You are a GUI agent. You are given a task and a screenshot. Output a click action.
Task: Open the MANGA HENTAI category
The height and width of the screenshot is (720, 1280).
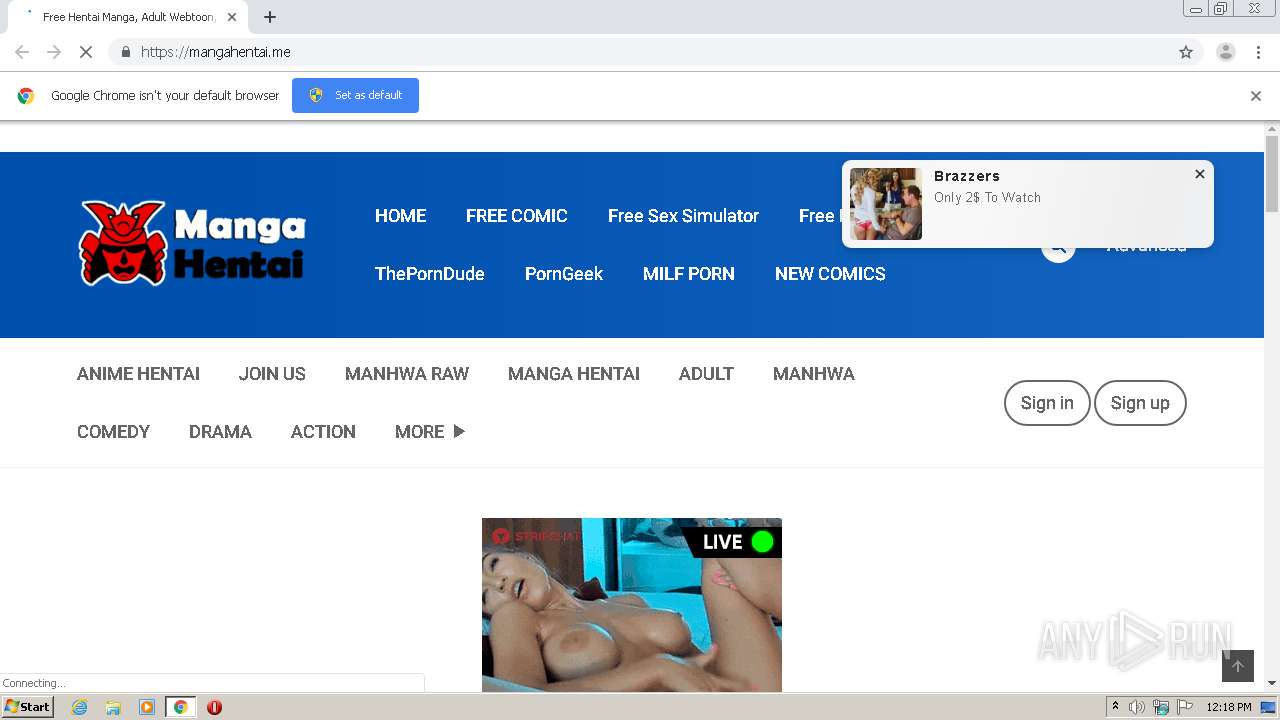point(574,374)
